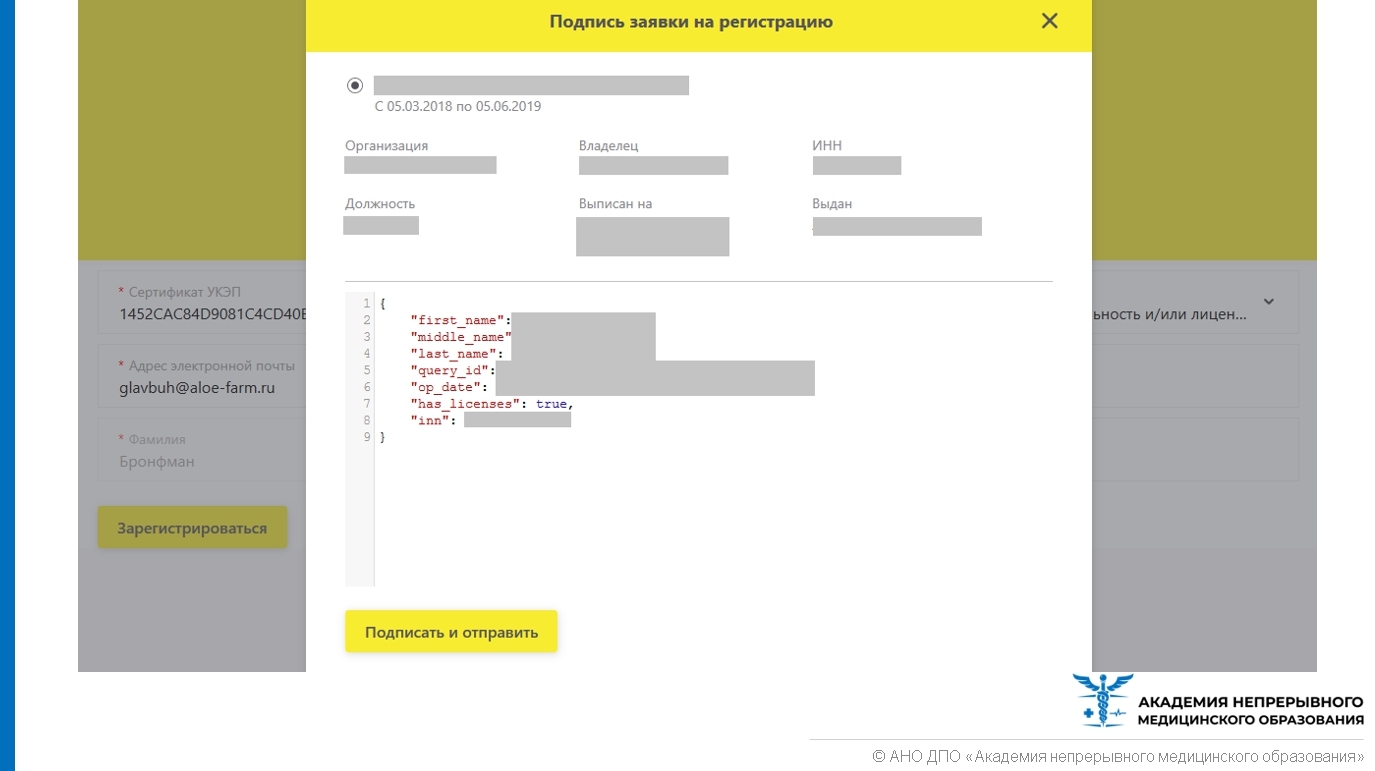Click line number 1 in code gutter
The width and height of the screenshot is (1375, 771).
(x=367, y=303)
